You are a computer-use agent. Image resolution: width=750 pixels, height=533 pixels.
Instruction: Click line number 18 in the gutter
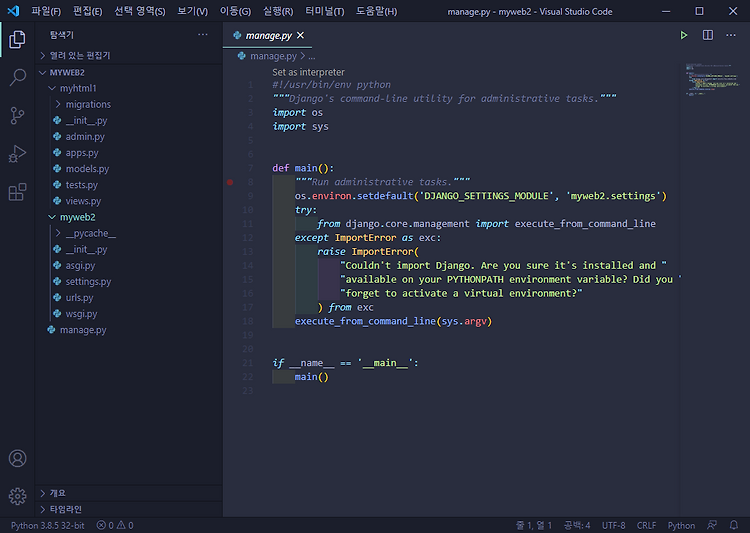click(247, 321)
